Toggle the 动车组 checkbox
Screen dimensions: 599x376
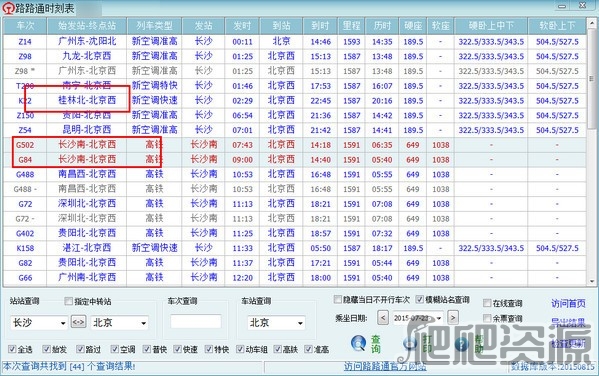pyautogui.click(x=240, y=349)
